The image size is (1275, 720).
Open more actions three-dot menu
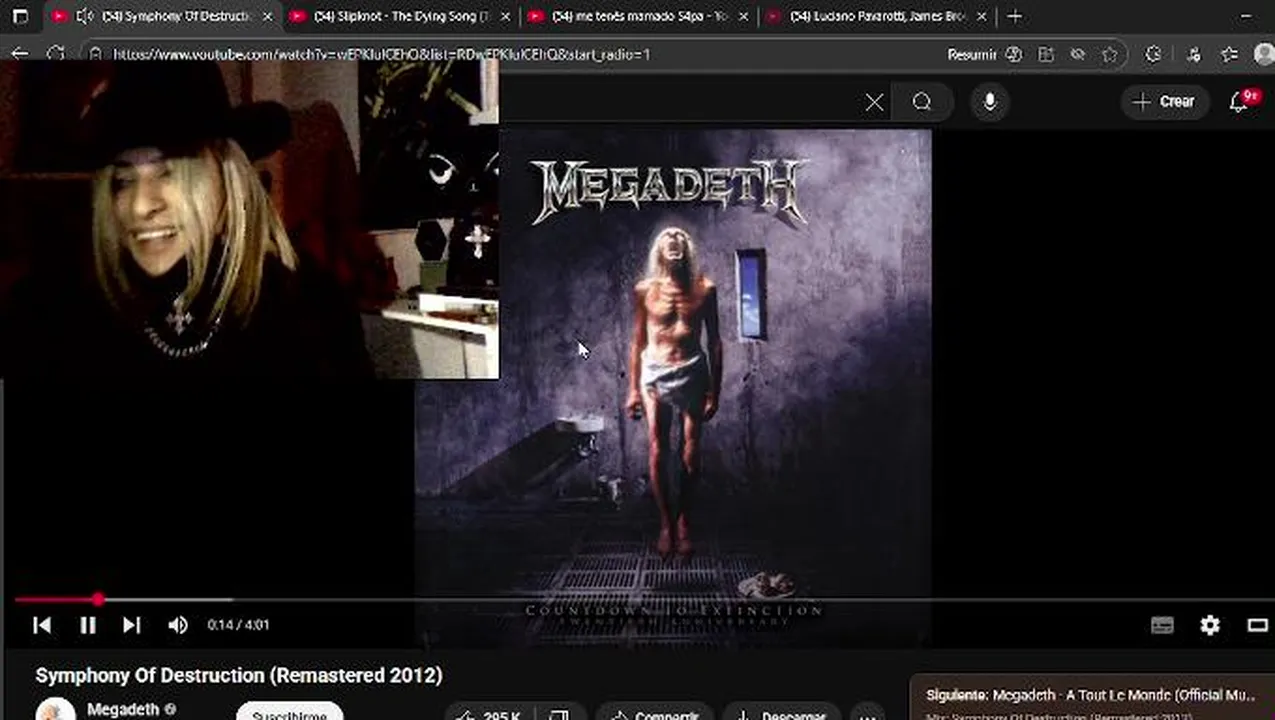868,715
